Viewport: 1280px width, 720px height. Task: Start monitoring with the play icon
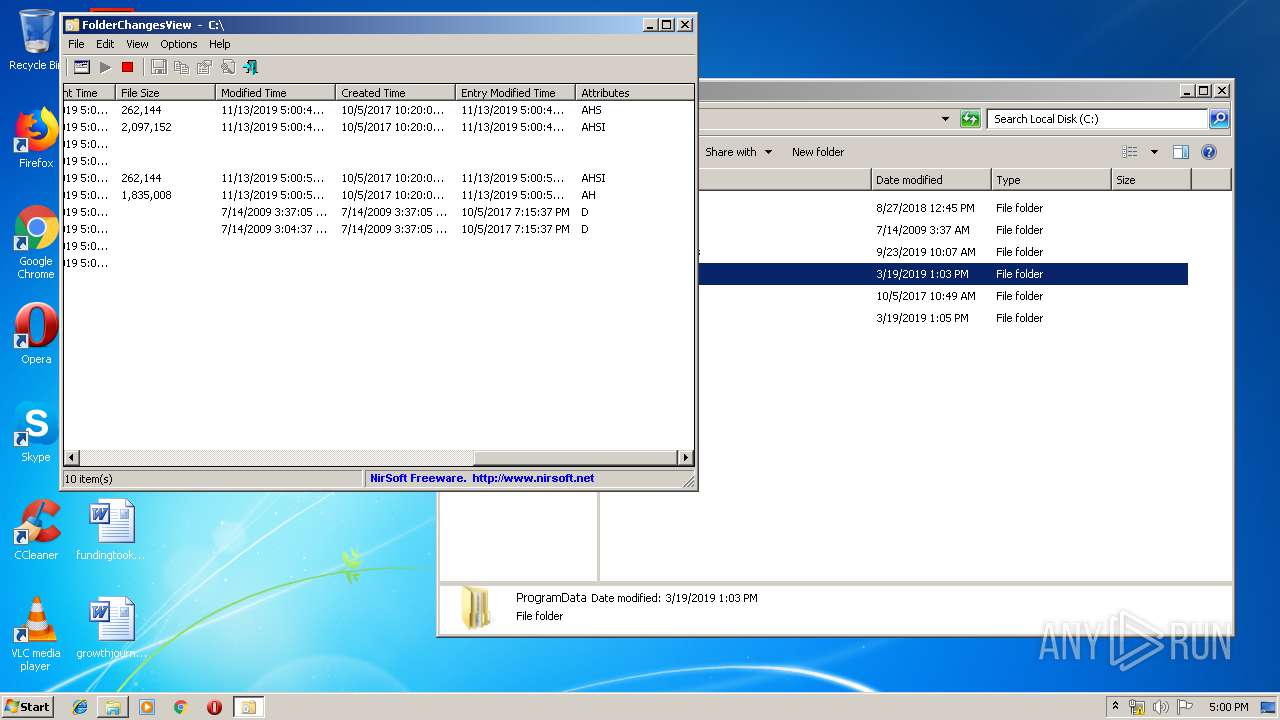[105, 67]
